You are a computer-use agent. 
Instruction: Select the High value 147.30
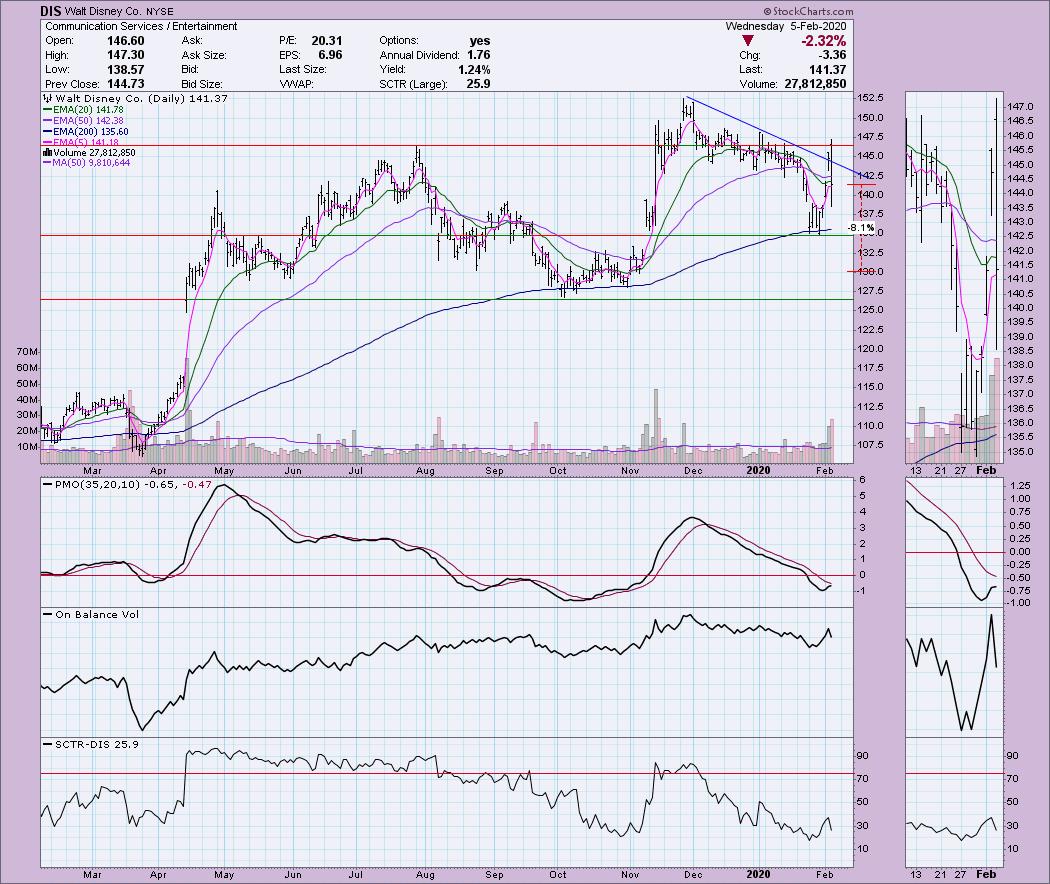point(125,55)
